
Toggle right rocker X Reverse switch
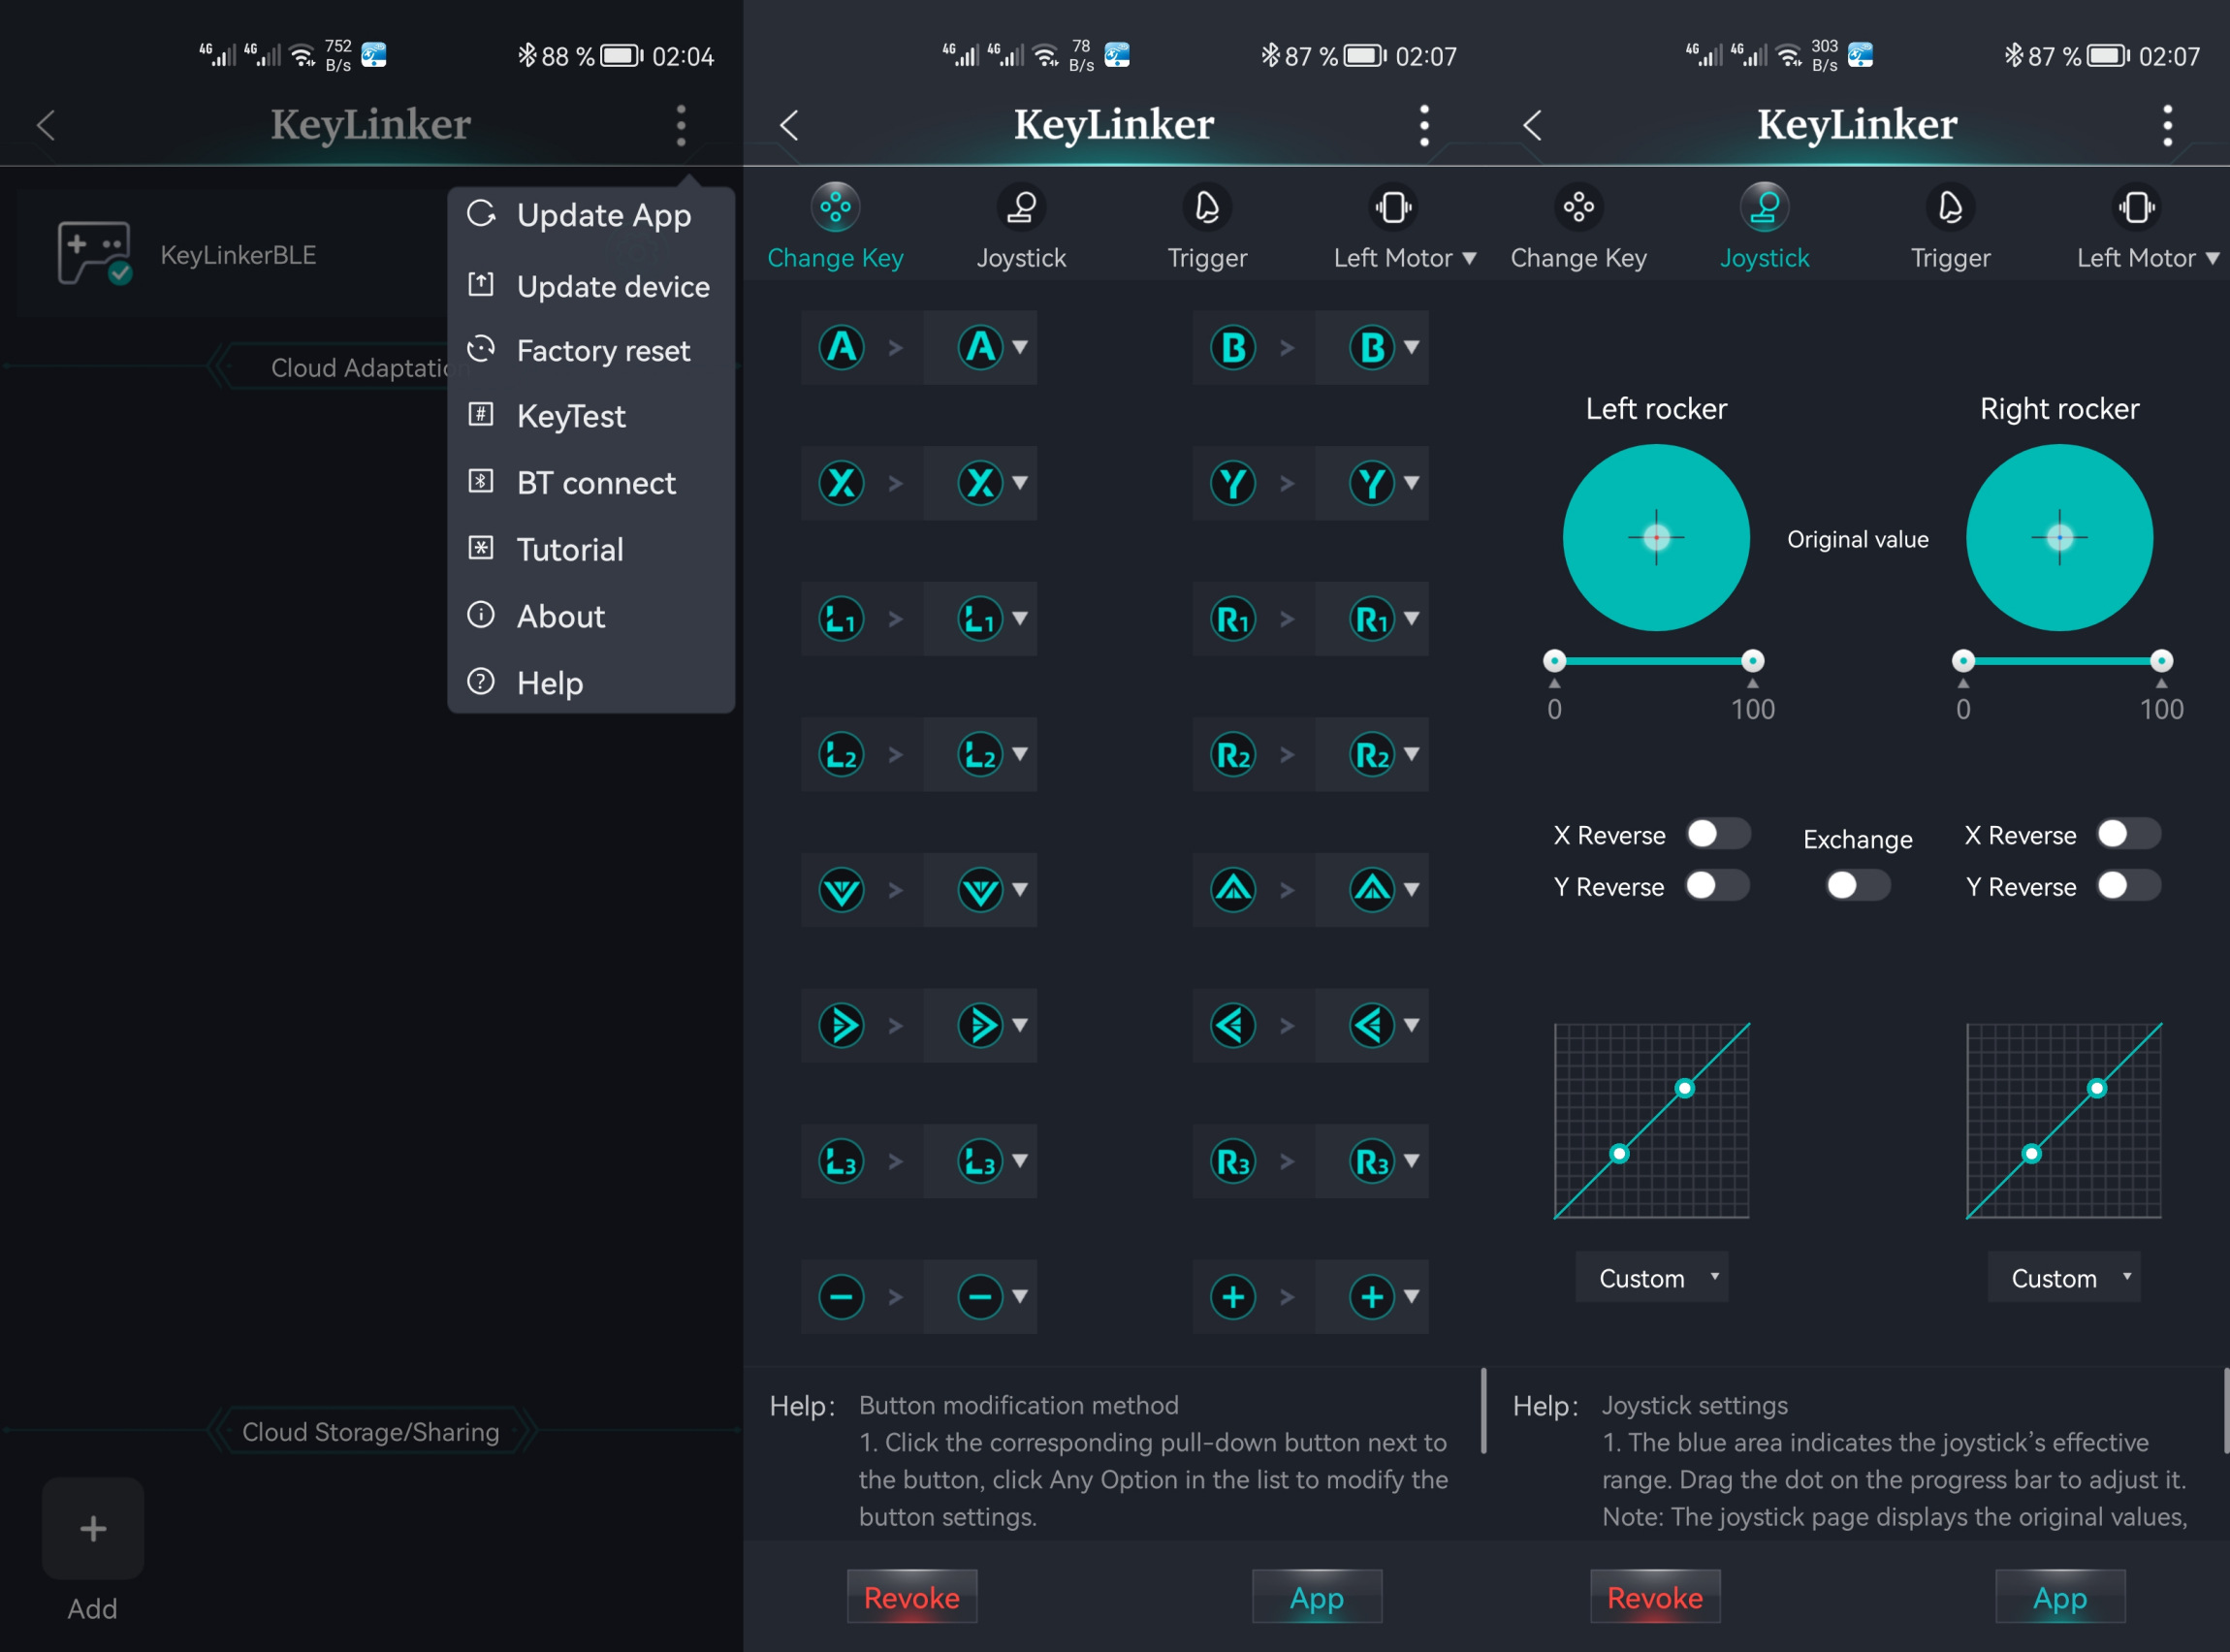(x=2128, y=834)
